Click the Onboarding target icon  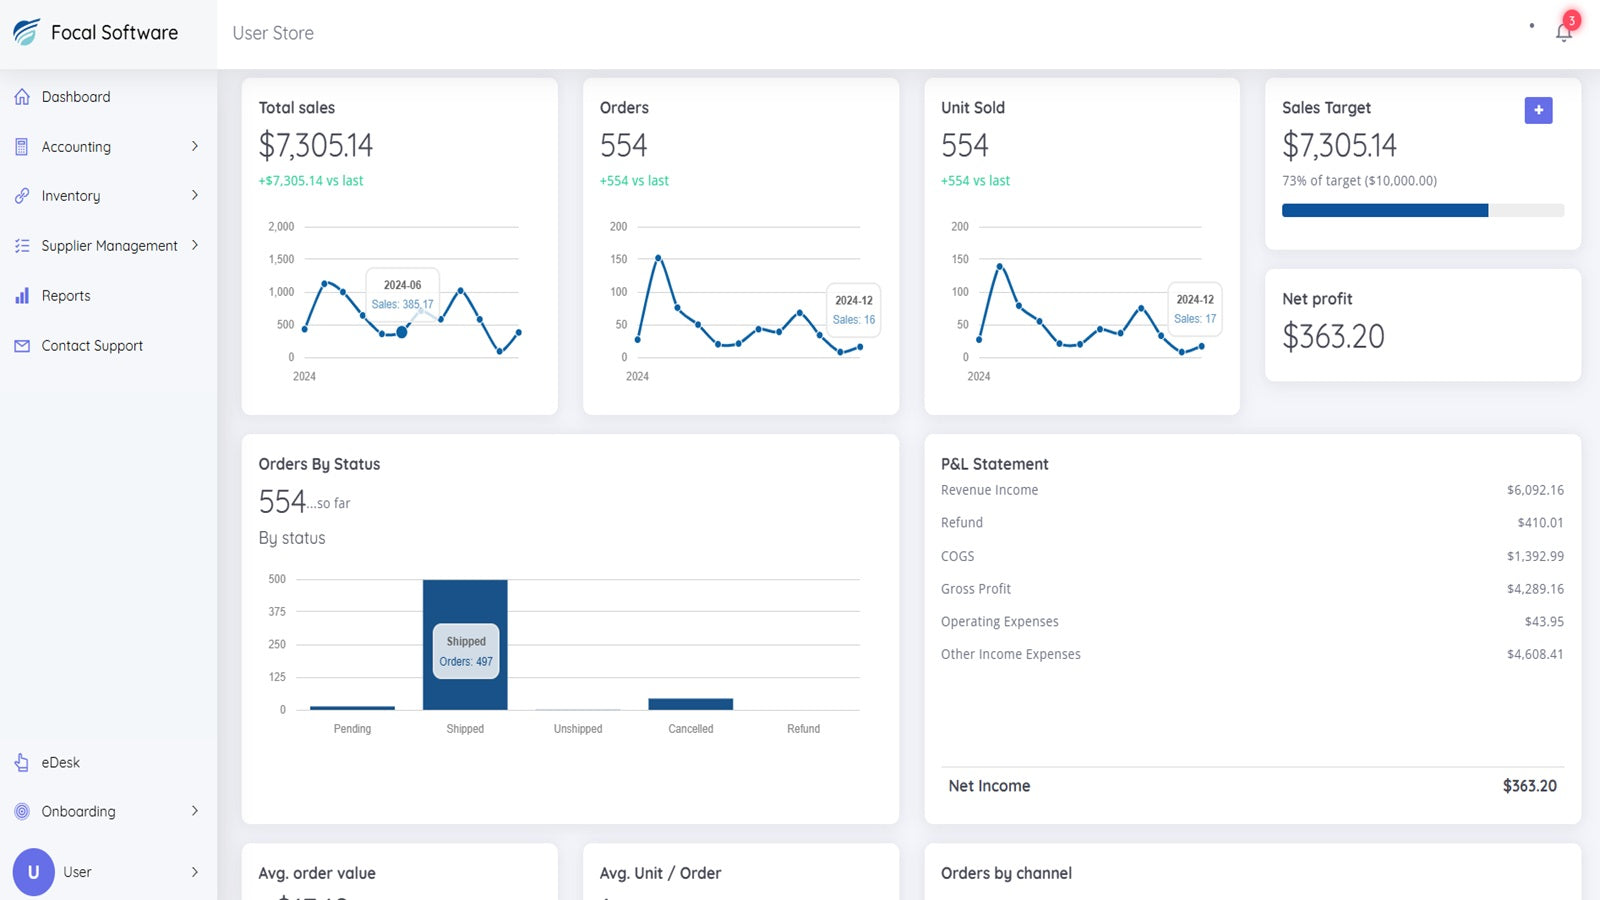[22, 812]
